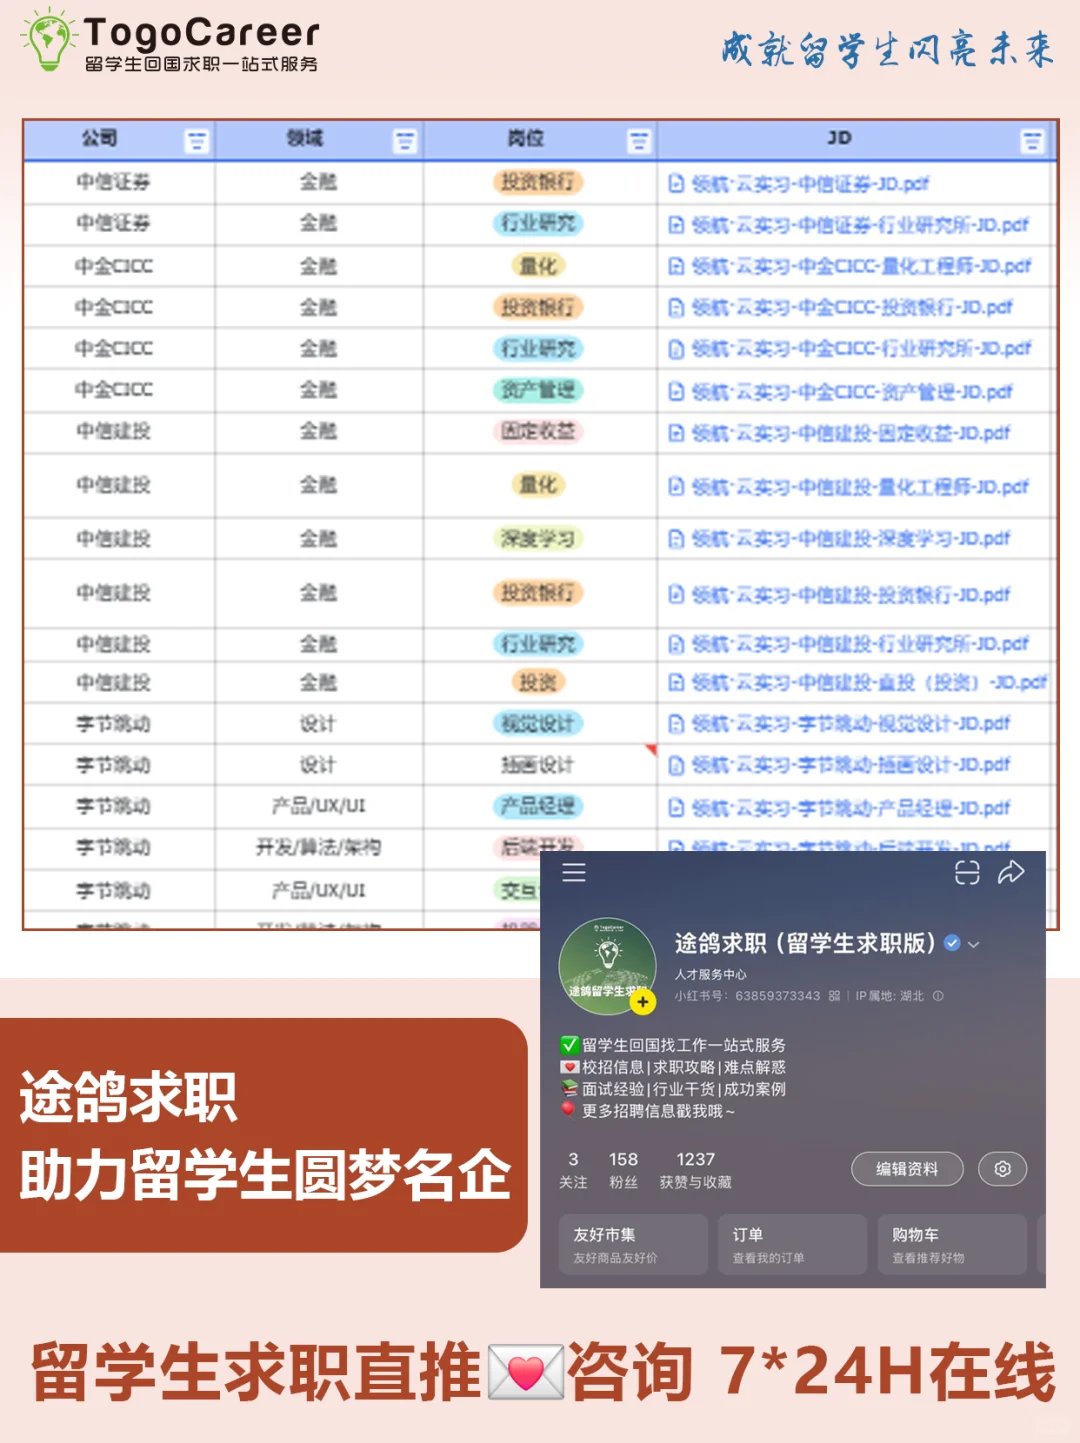
Task: Select the 视觉设计 tag in the 字节跳动 row
Action: point(538,723)
